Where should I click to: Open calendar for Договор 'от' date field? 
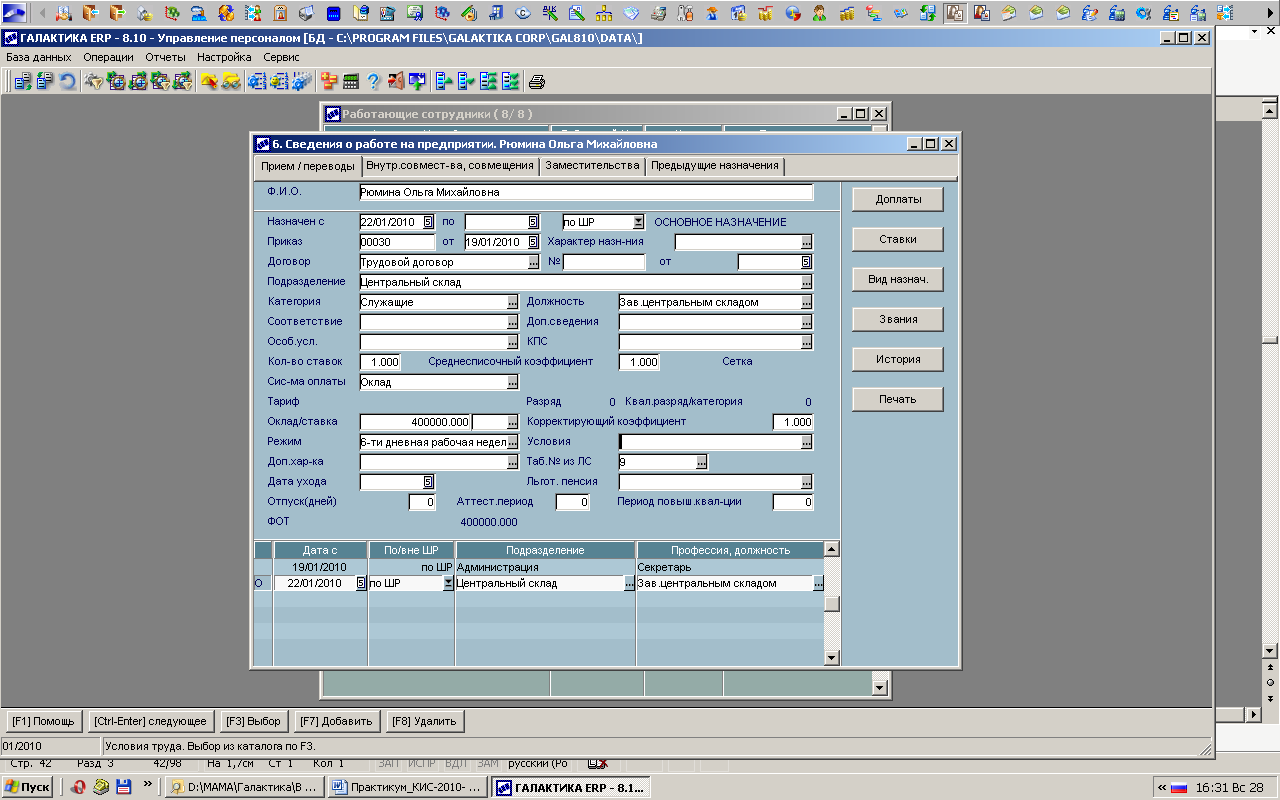tap(806, 262)
